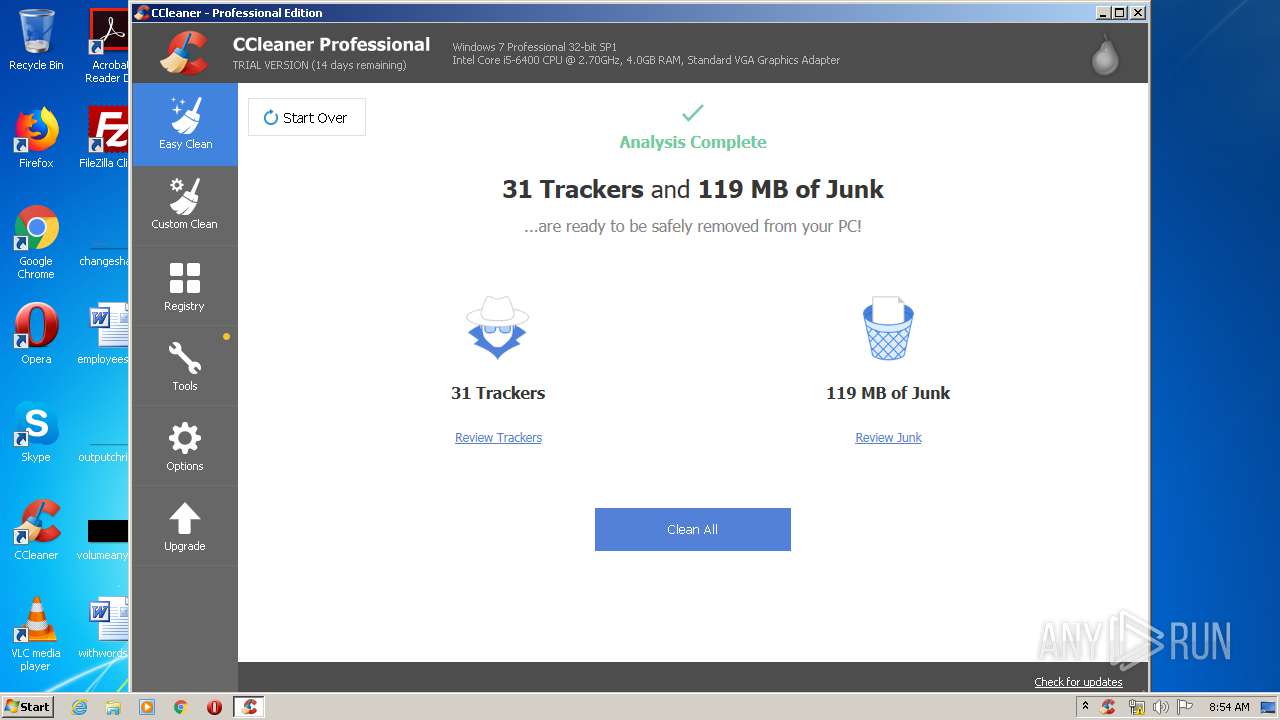
Task: Click the volume tray icon
Action: click(x=1161, y=707)
